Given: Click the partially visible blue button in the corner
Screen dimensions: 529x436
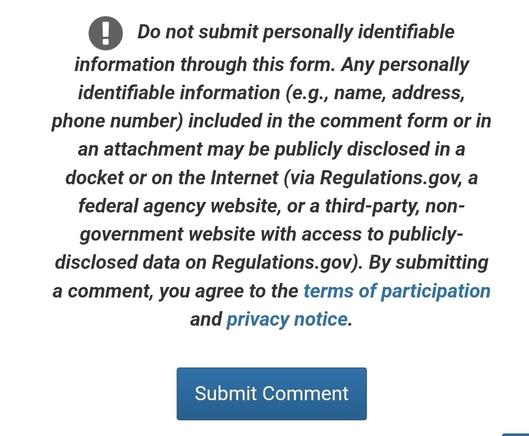Looking at the screenshot, I should tap(516, 434).
